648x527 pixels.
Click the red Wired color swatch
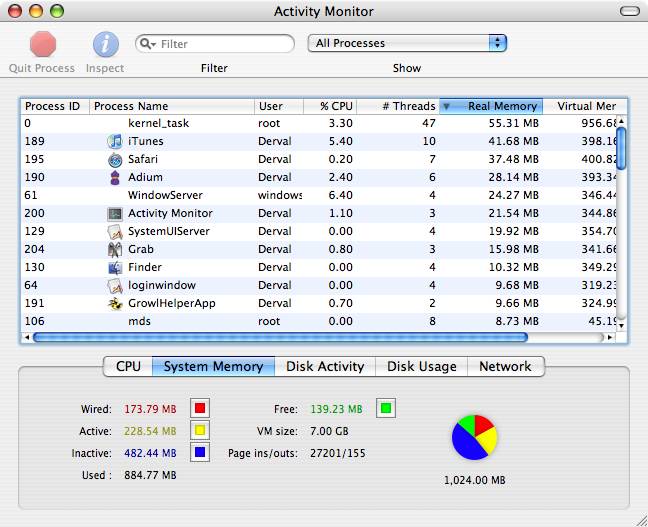pyautogui.click(x=200, y=408)
